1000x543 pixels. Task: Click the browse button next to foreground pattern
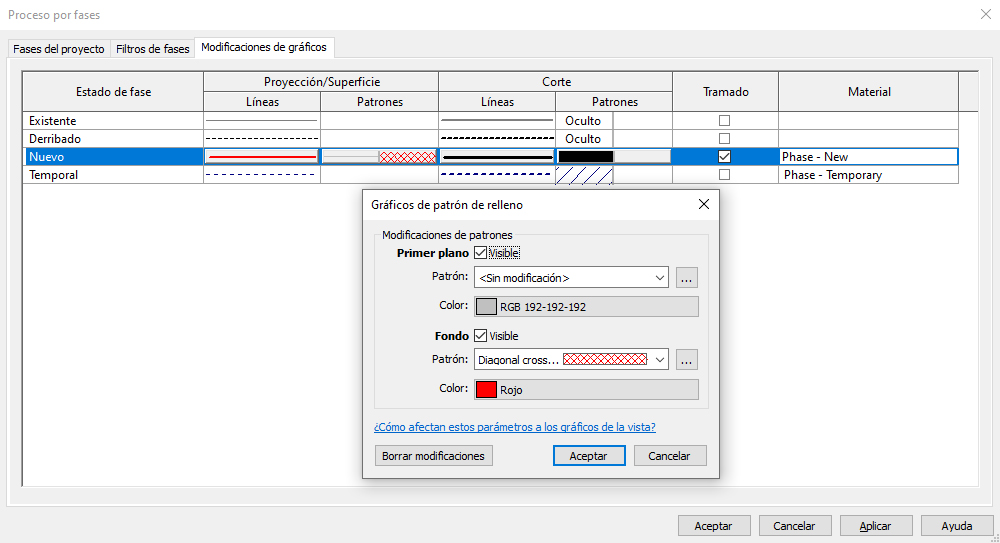click(x=687, y=278)
